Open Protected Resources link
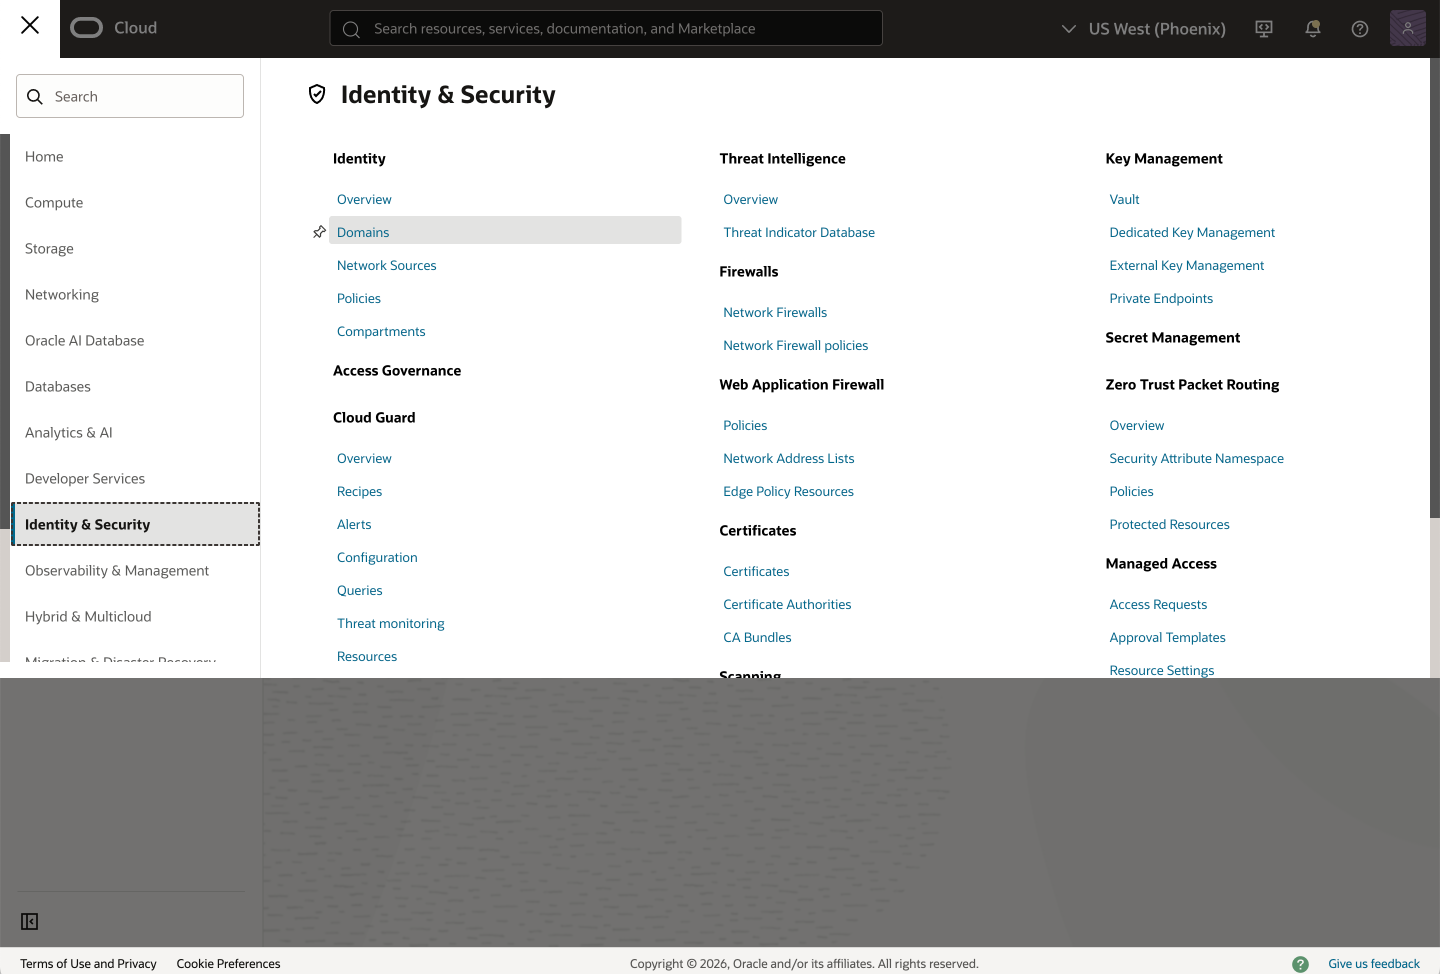 tap(1169, 525)
